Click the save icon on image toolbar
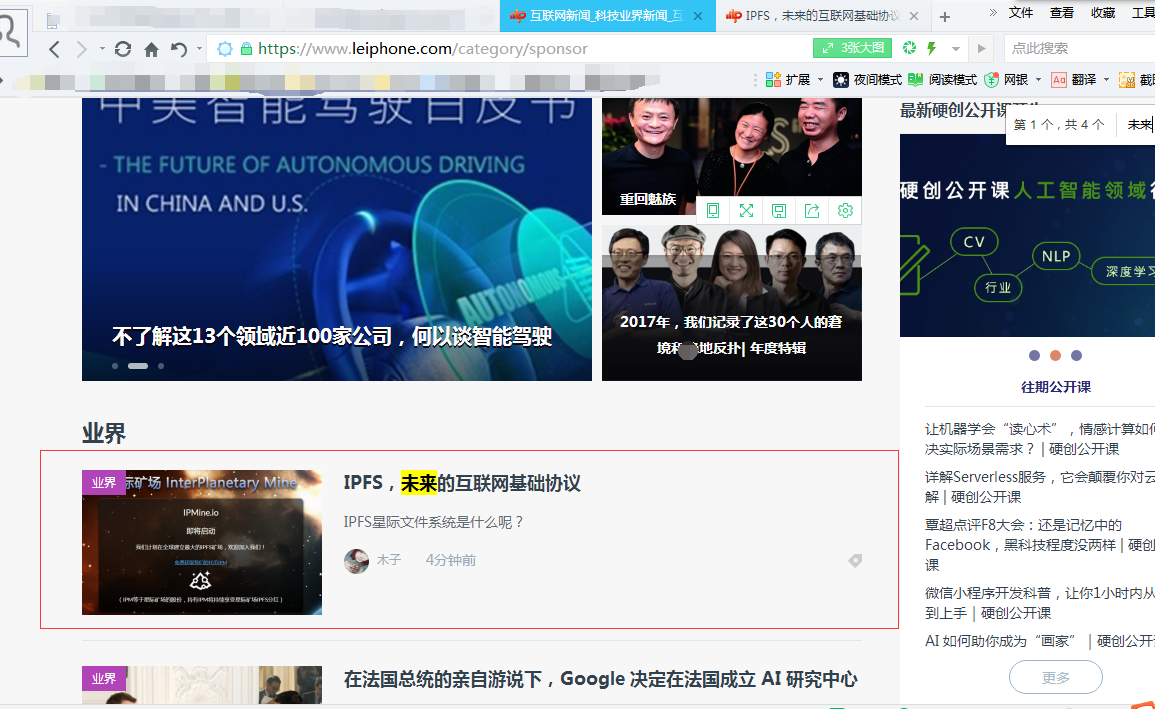The width and height of the screenshot is (1155, 709). [779, 210]
